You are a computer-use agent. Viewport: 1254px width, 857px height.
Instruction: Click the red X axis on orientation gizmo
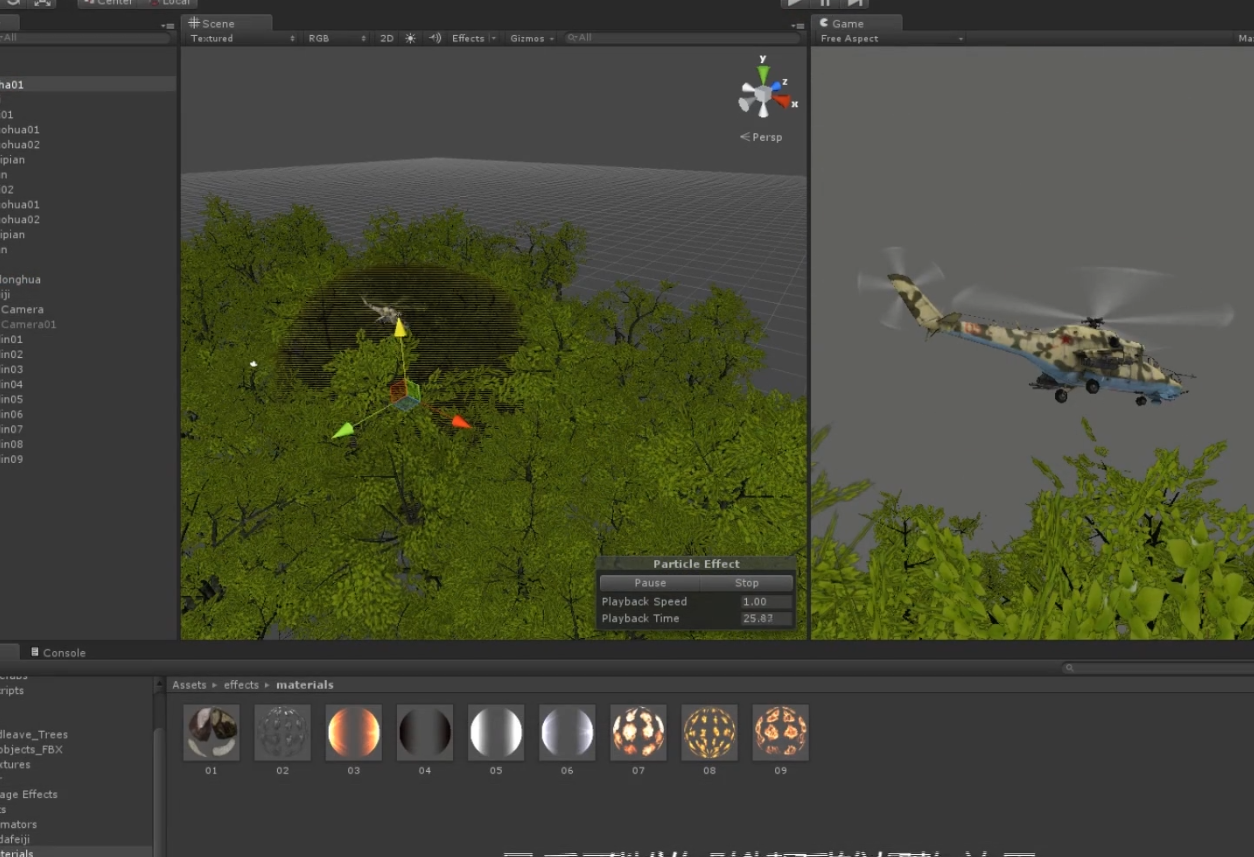[784, 101]
